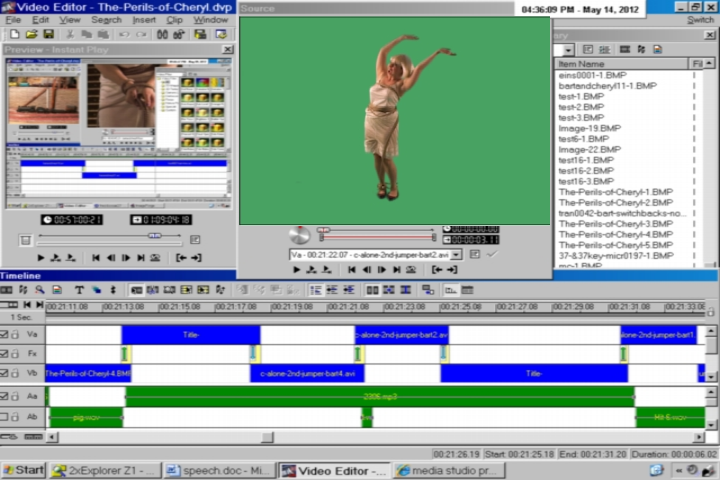The height and width of the screenshot is (480, 720).
Task: Switch to 2xExplorer Z1 taskbar button
Action: [105, 470]
